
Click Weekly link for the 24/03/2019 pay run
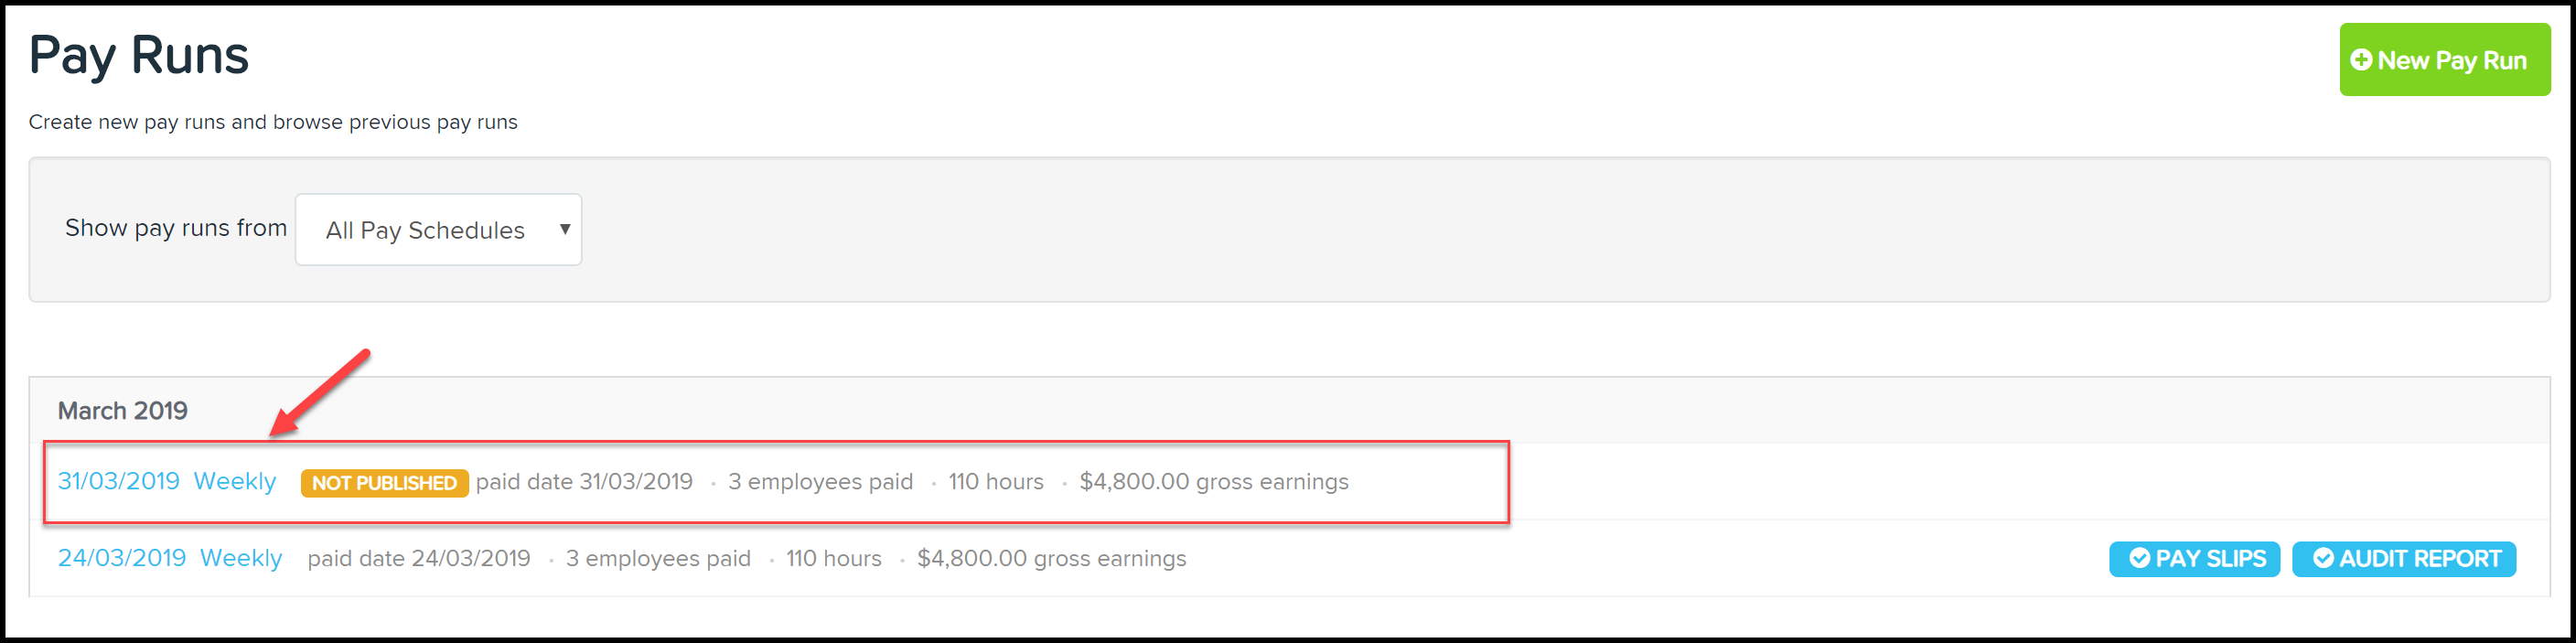pos(241,558)
